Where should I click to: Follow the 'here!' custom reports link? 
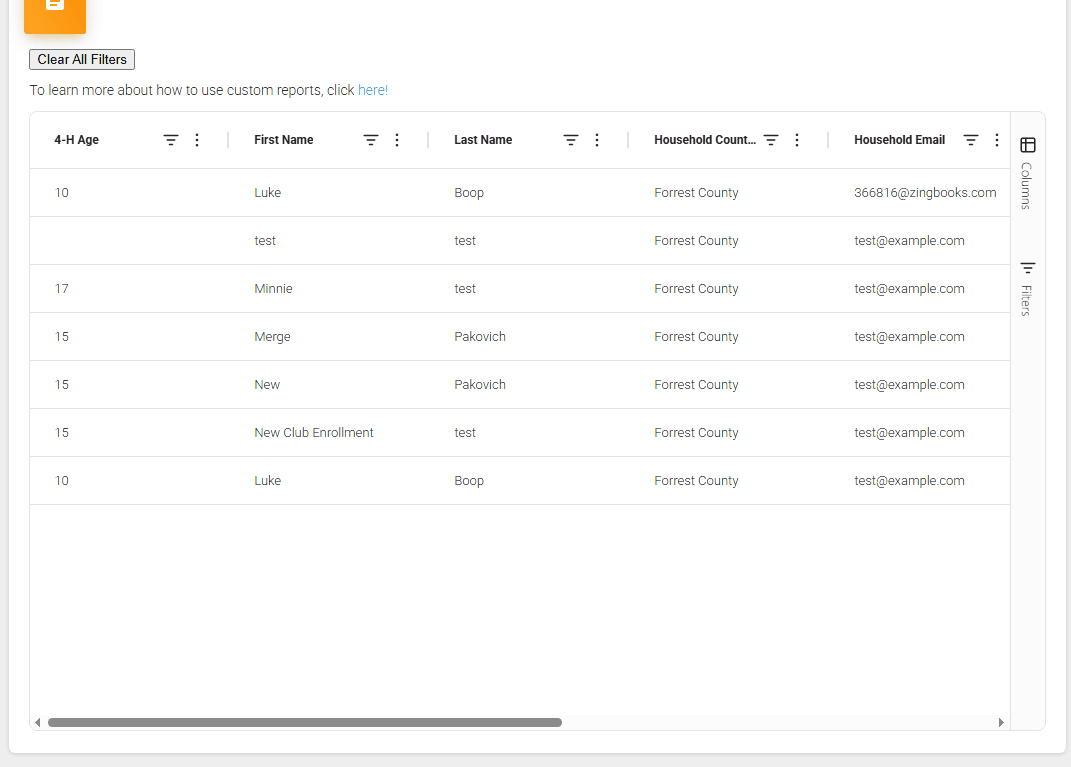[x=373, y=90]
